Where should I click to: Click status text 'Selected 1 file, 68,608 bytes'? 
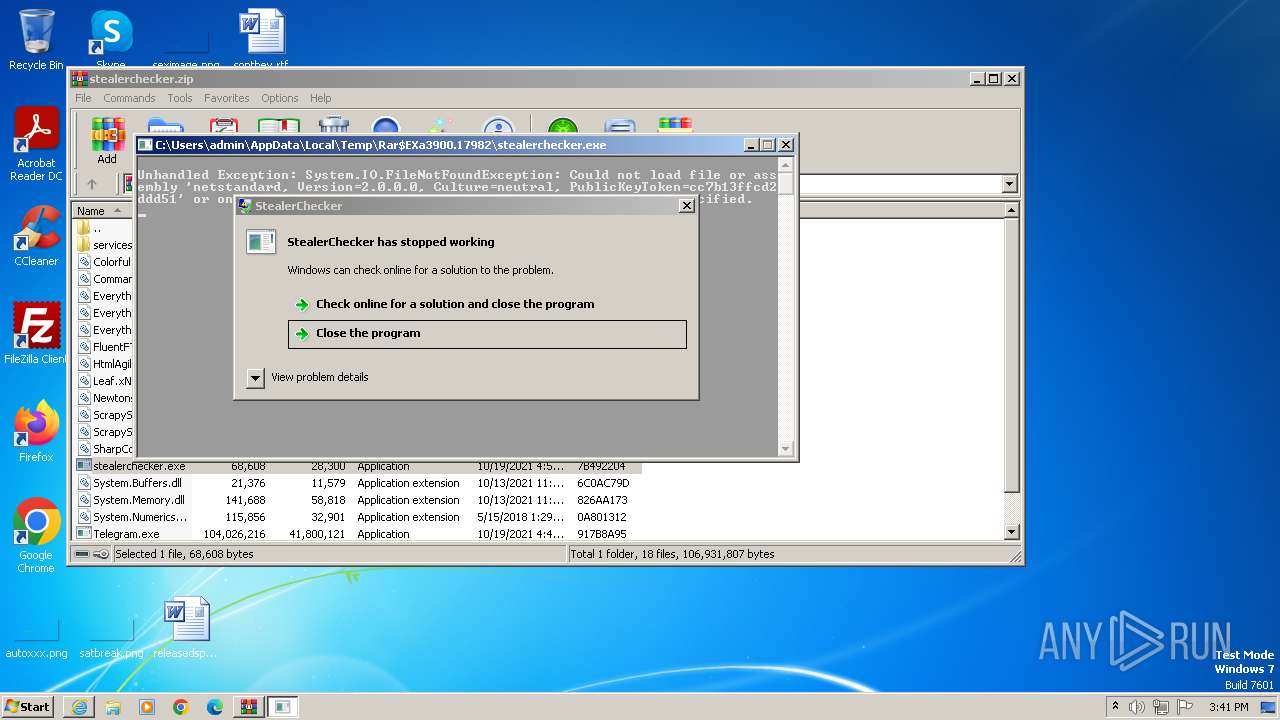pos(184,554)
